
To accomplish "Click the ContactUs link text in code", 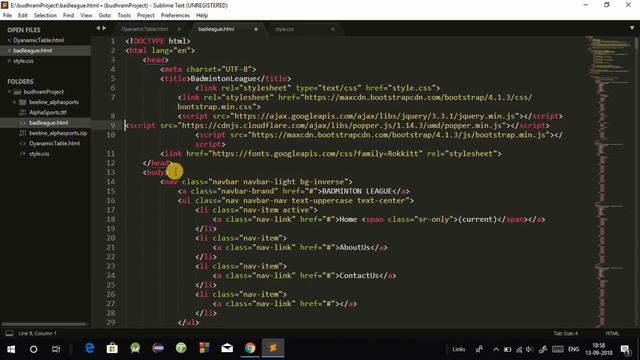I will click(x=359, y=276).
